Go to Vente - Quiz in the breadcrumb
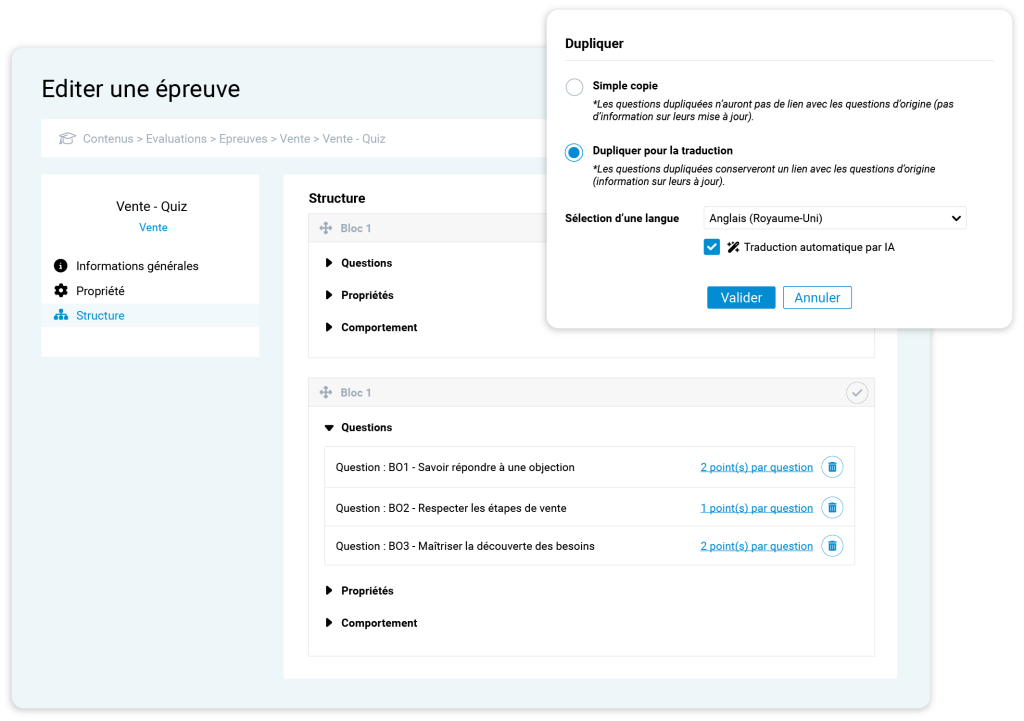1024x721 pixels. pos(354,138)
